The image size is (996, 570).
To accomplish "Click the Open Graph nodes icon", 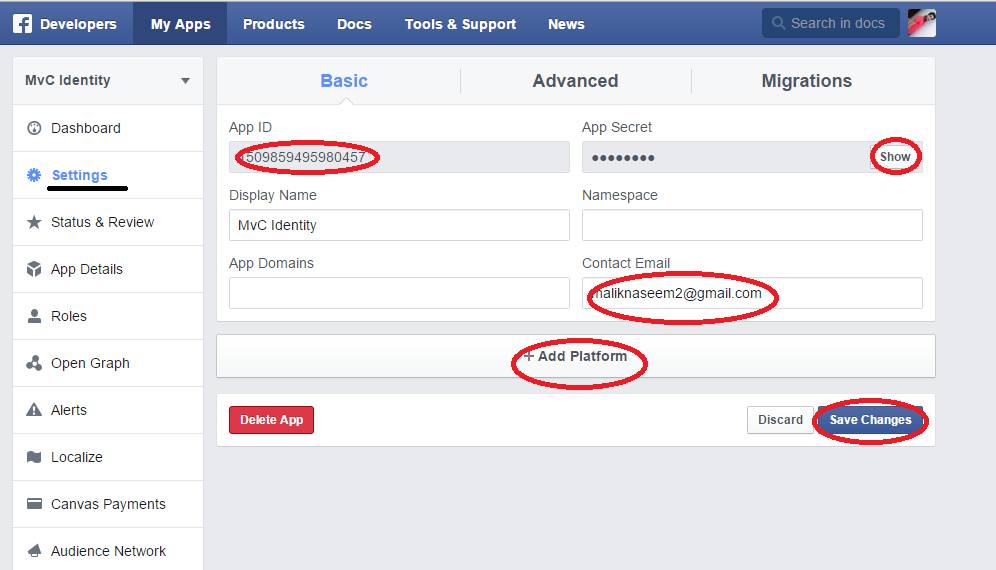I will tap(34, 363).
